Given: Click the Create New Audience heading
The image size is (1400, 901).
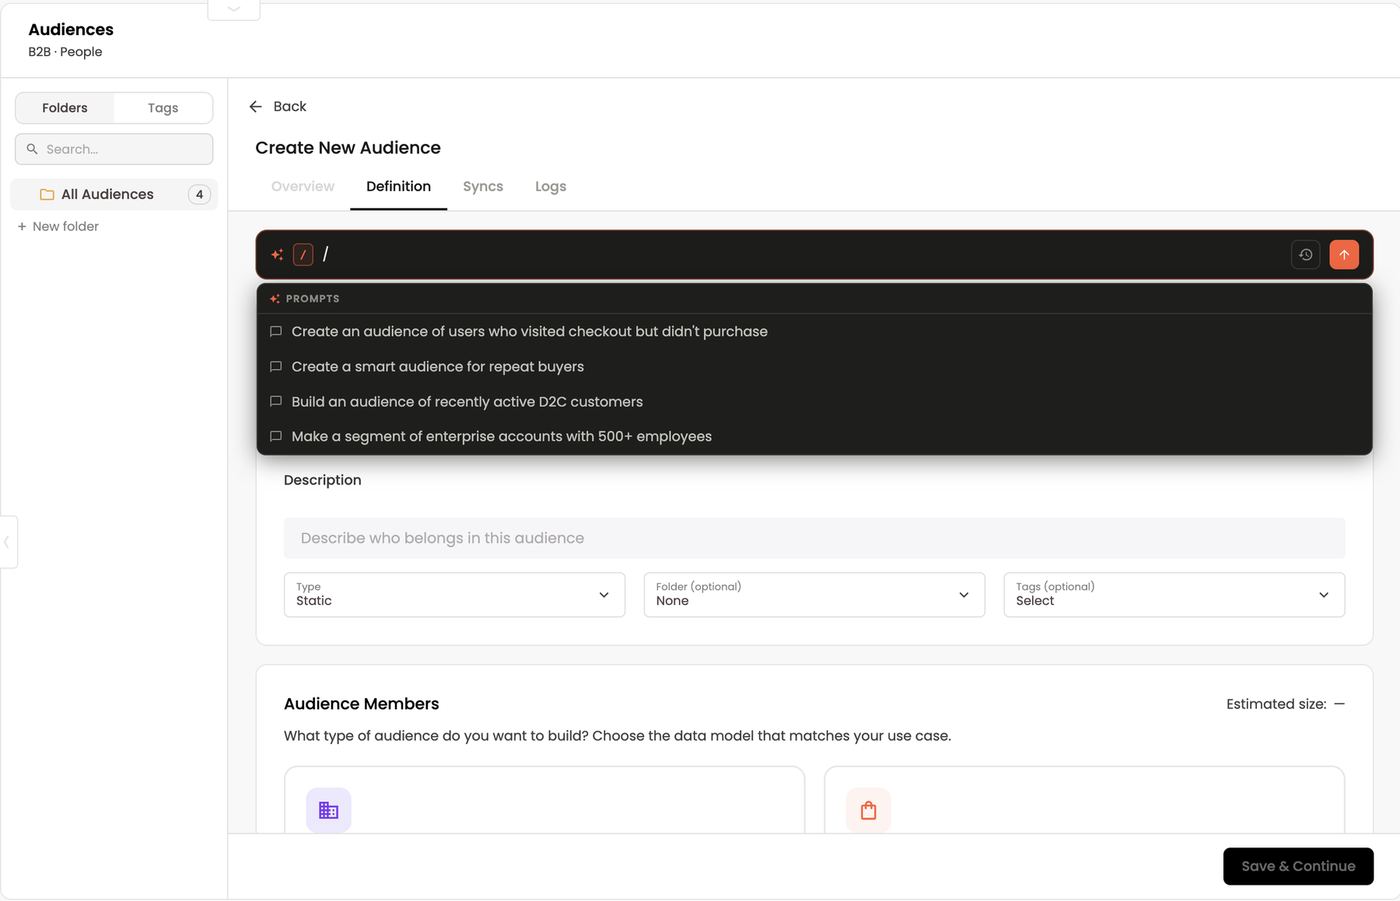Looking at the screenshot, I should 348,147.
